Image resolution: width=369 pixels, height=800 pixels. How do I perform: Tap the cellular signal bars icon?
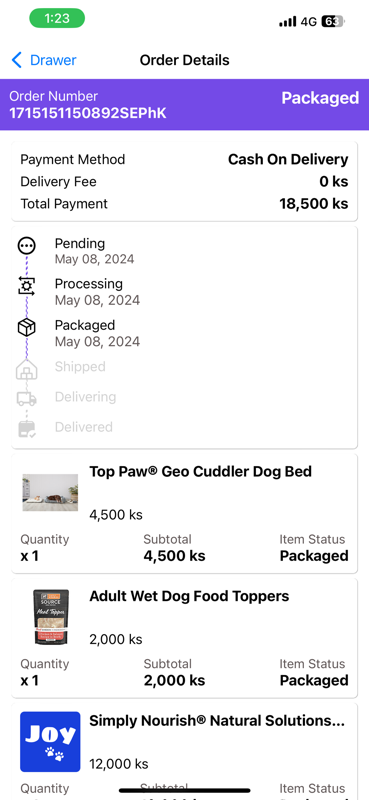click(x=287, y=21)
